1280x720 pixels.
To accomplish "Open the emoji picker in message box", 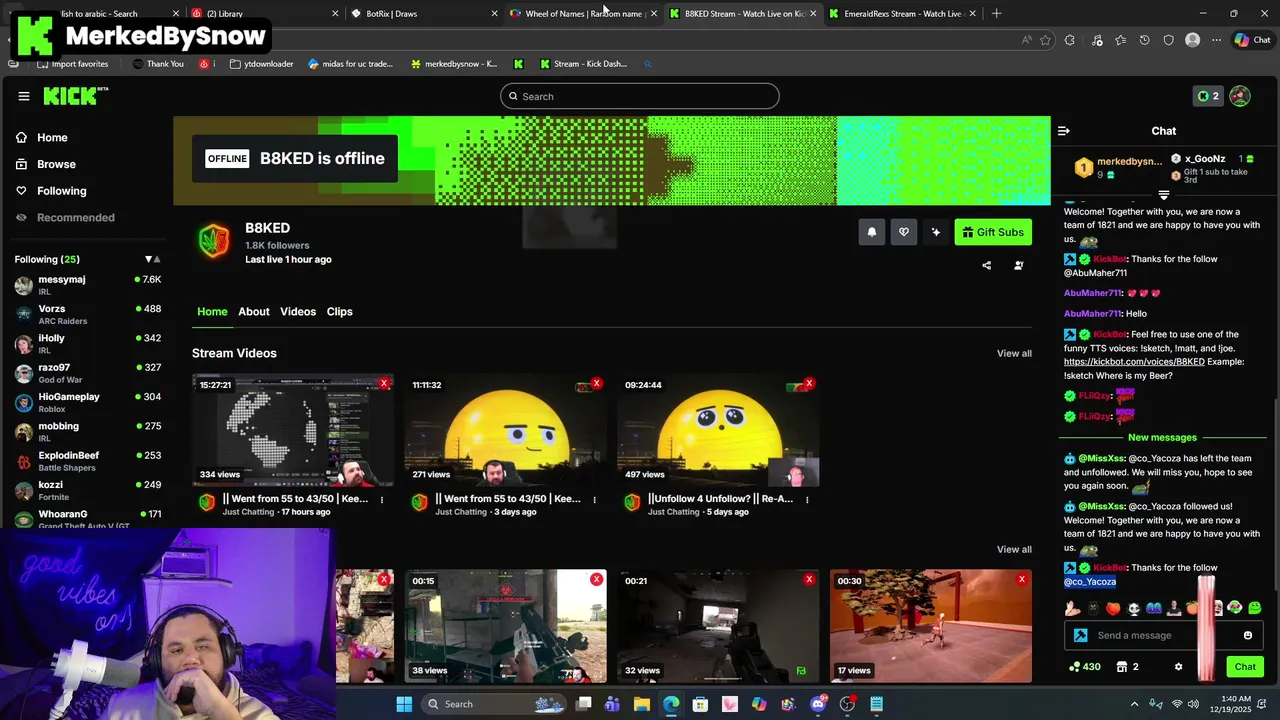I will click(x=1247, y=635).
